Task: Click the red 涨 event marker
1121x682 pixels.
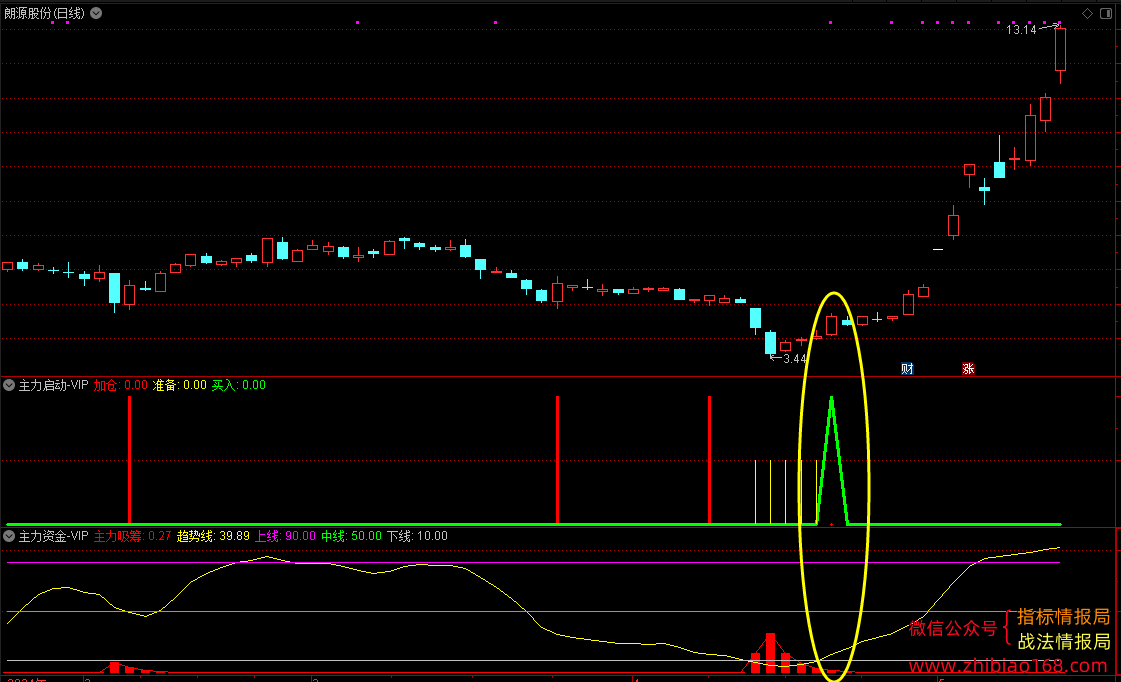Action: tap(968, 369)
